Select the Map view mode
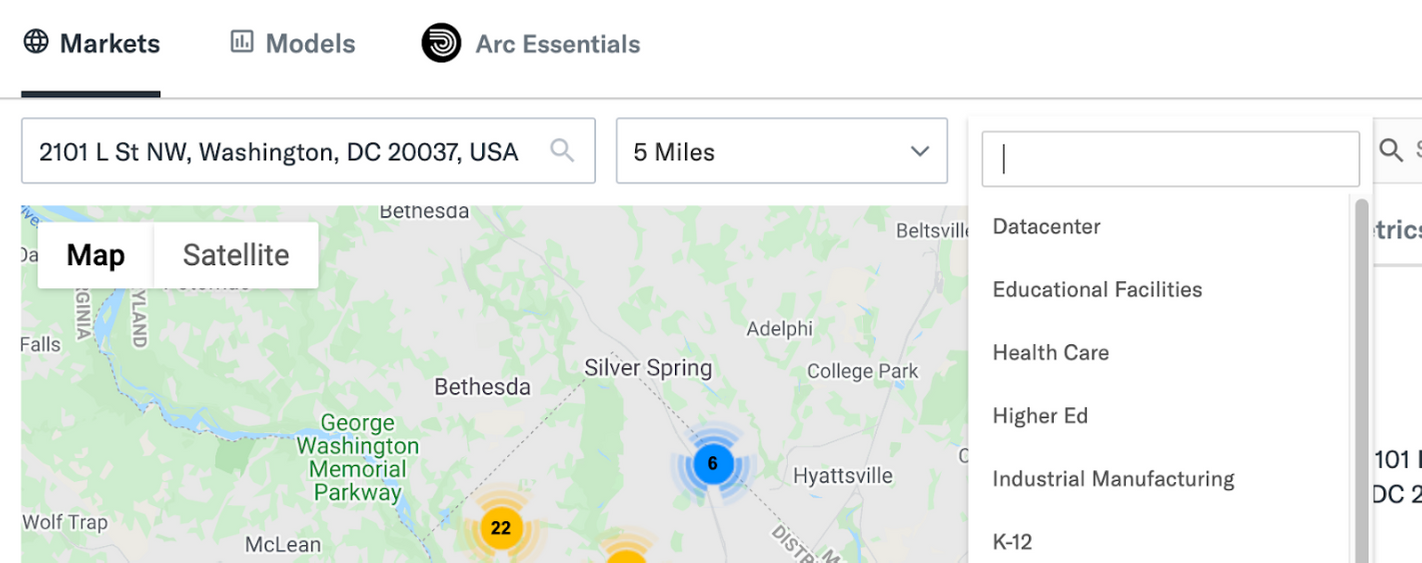This screenshot has width=1422, height=563. pos(96,255)
